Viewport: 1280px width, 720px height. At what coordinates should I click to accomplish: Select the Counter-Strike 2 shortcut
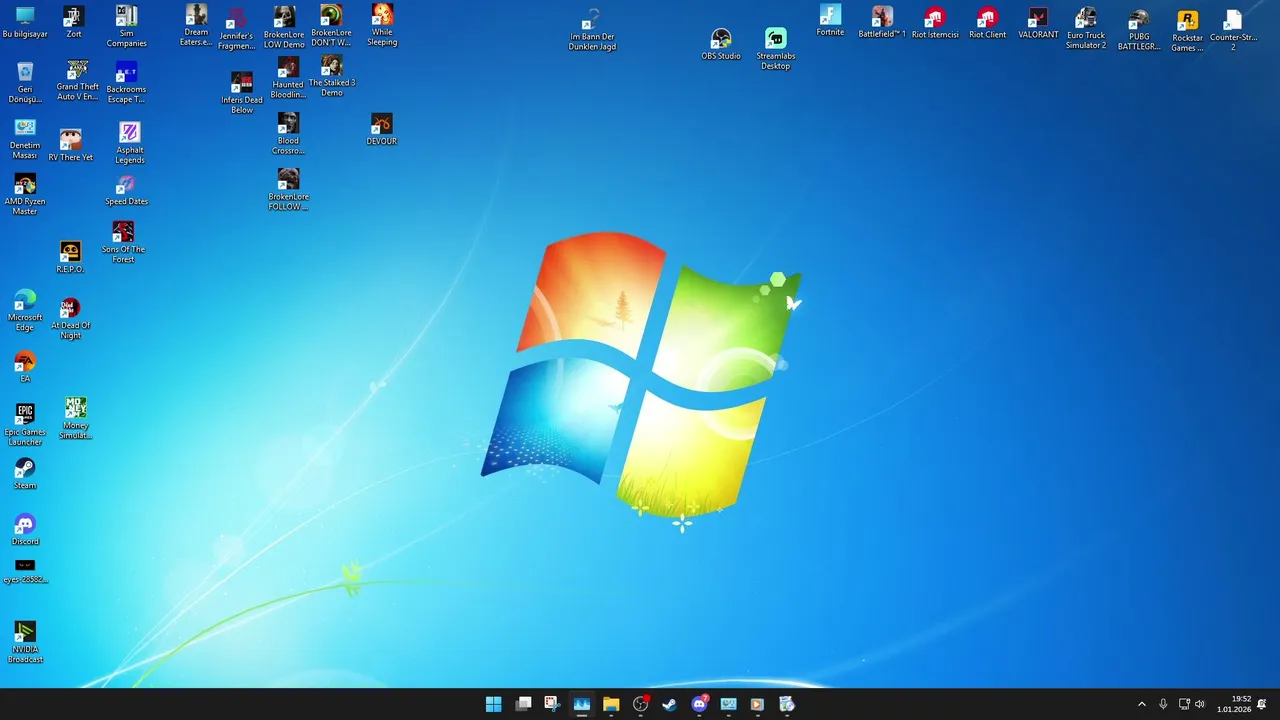coord(1233,30)
